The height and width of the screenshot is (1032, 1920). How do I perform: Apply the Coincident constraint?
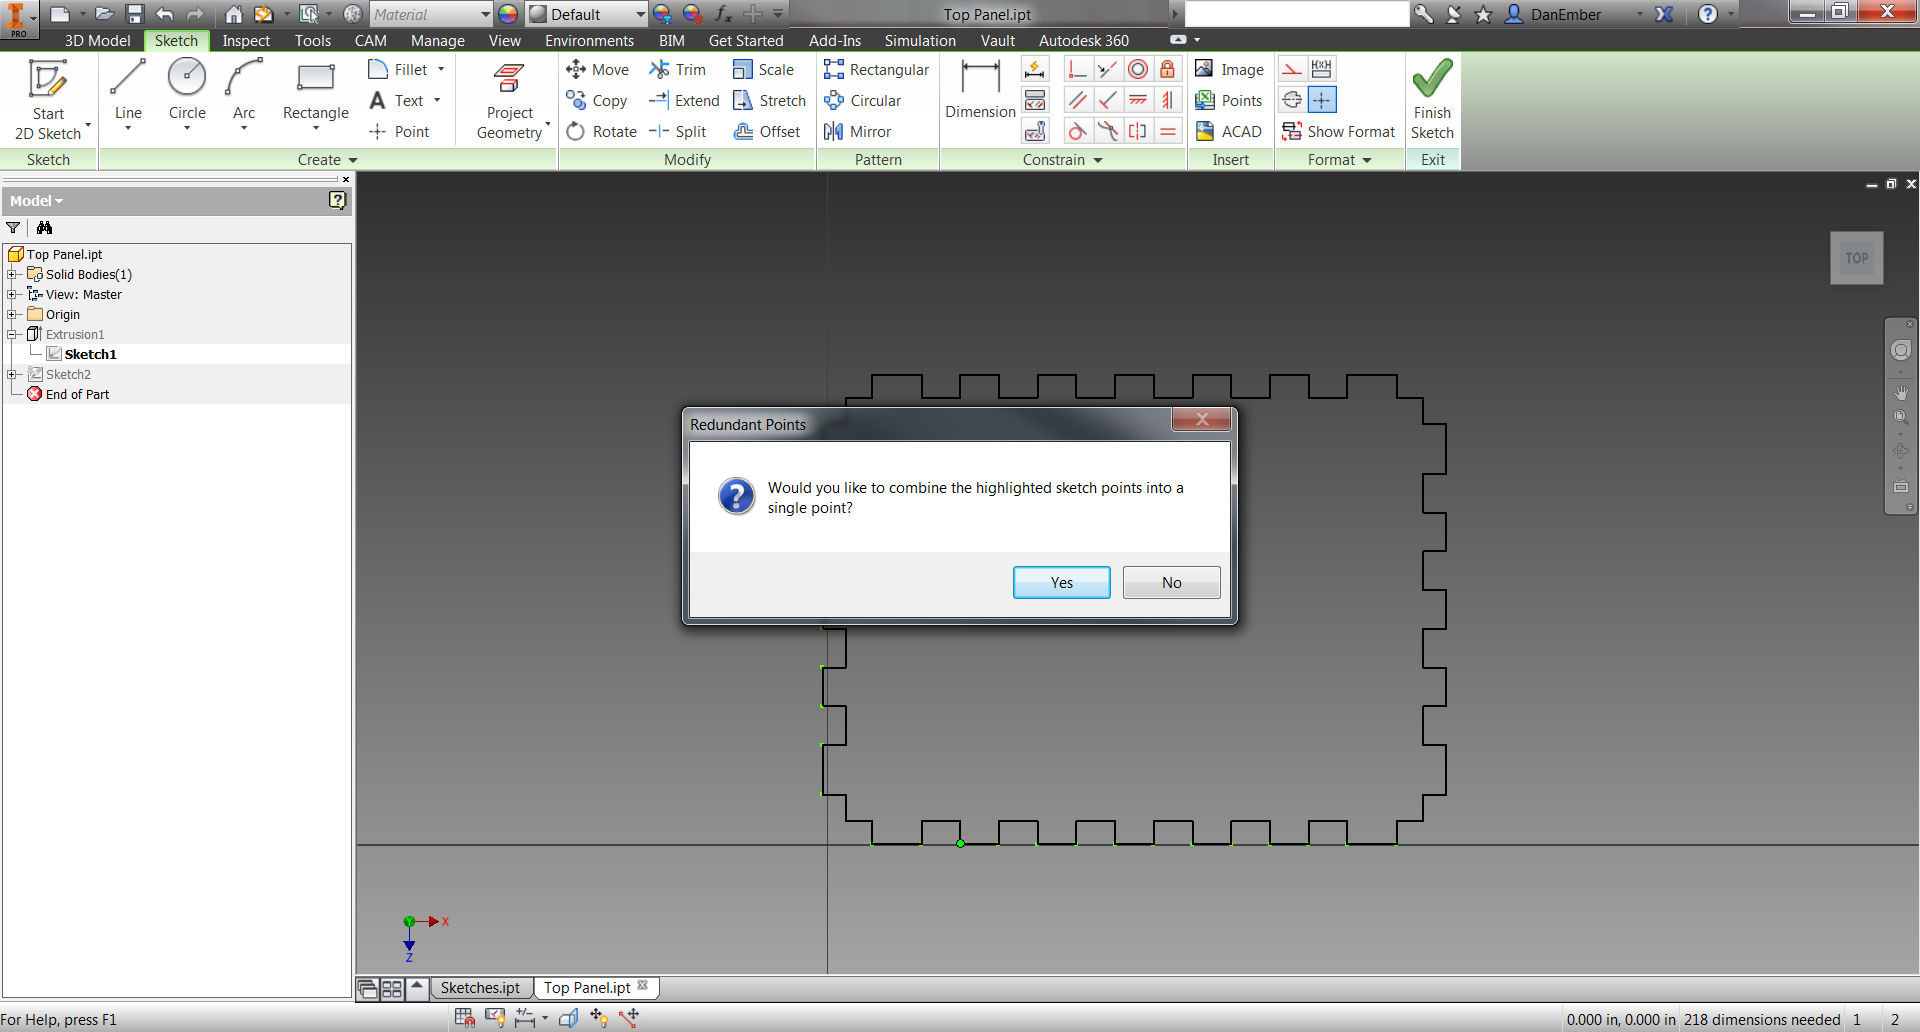pyautogui.click(x=1077, y=69)
